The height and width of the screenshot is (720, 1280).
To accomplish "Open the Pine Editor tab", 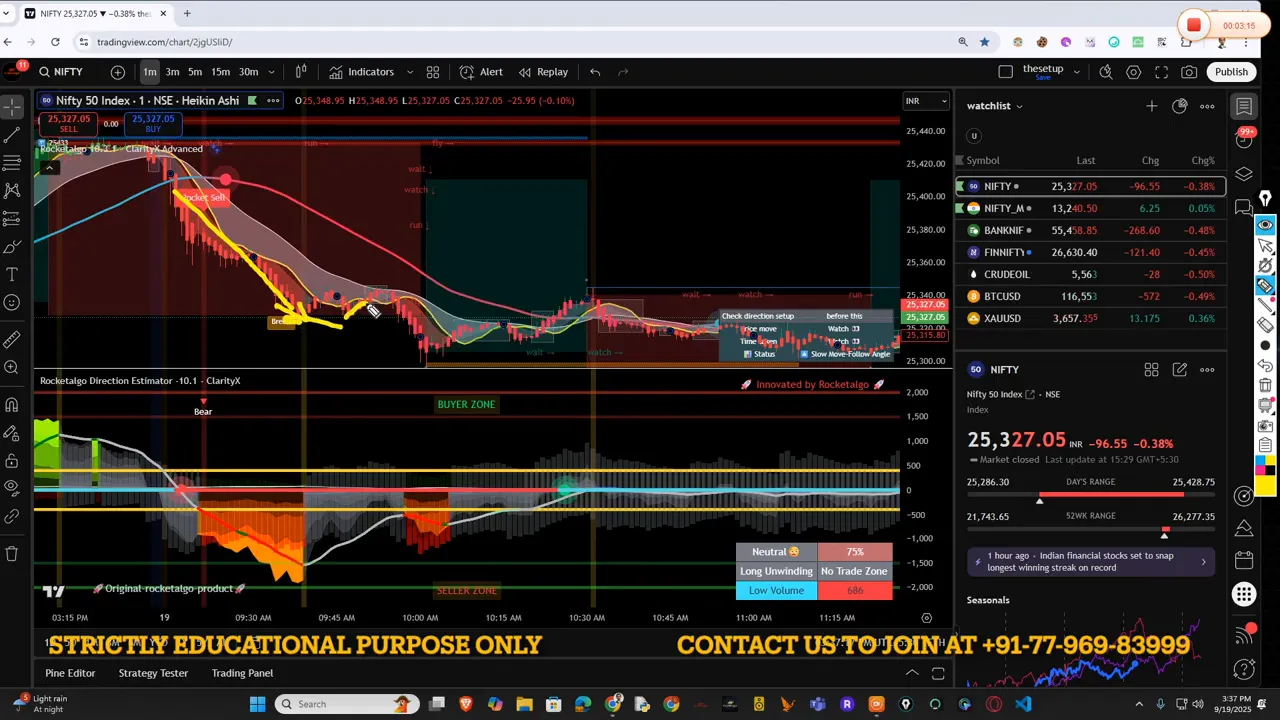I will coord(70,673).
